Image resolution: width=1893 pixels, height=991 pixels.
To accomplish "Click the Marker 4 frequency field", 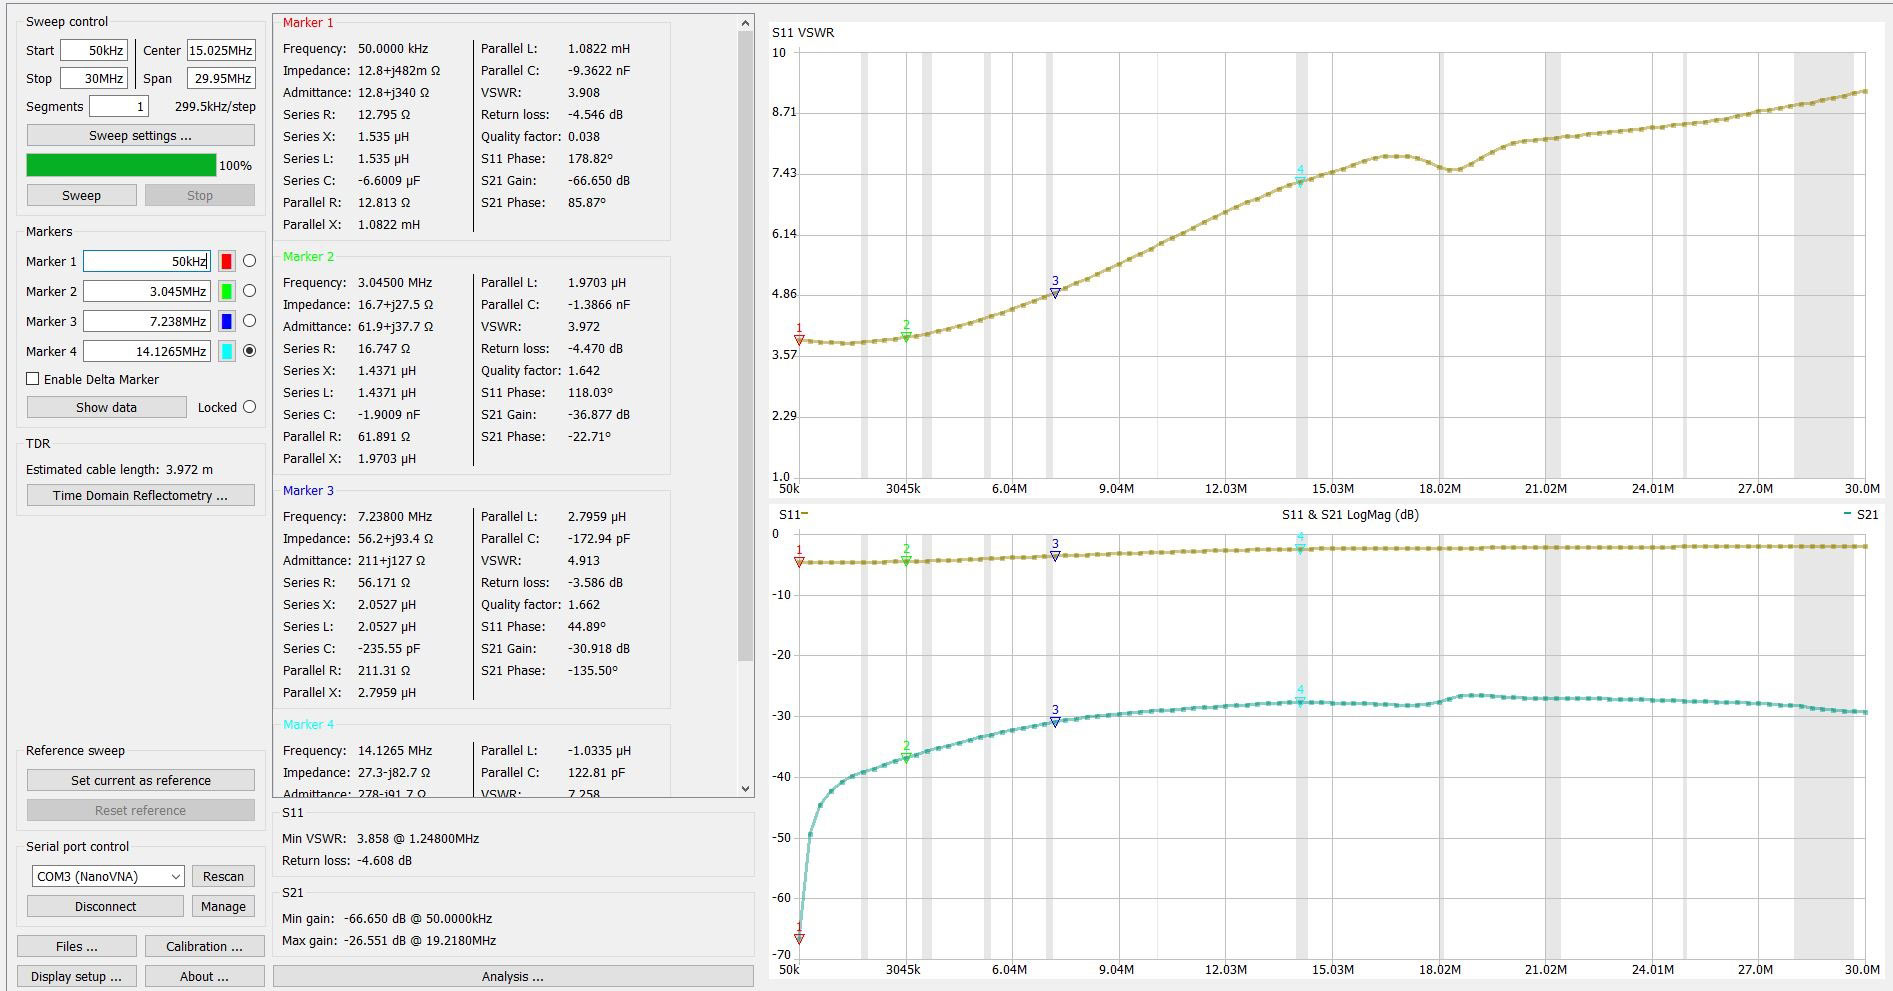I will 146,351.
